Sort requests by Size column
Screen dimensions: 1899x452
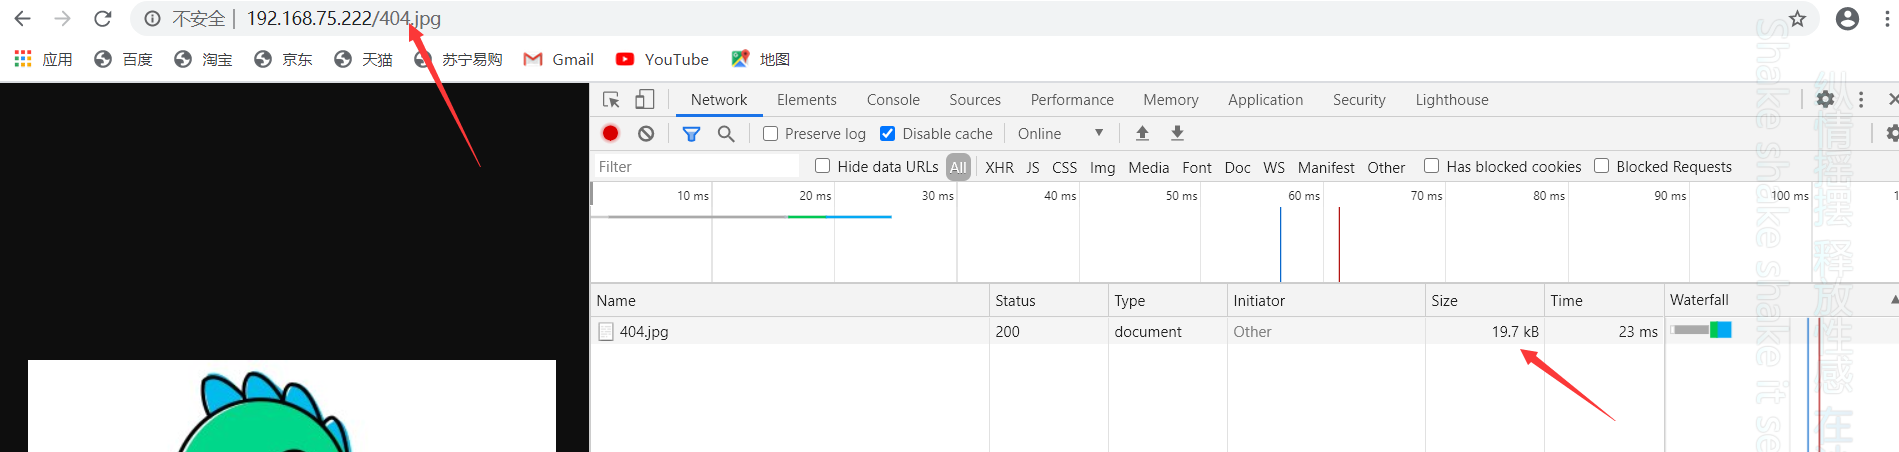1485,300
